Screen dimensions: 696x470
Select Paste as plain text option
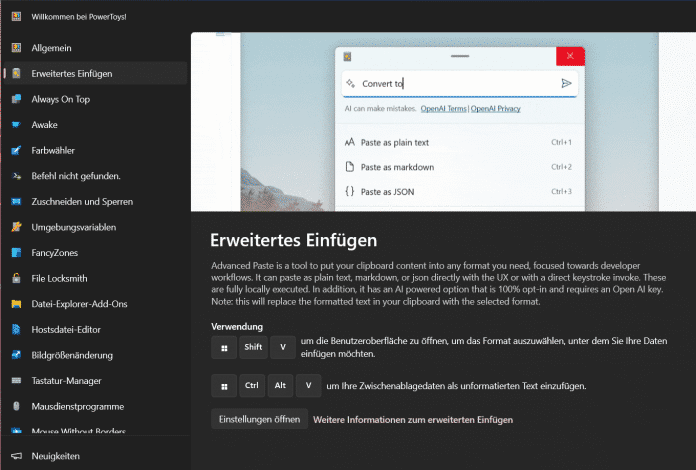(459, 142)
